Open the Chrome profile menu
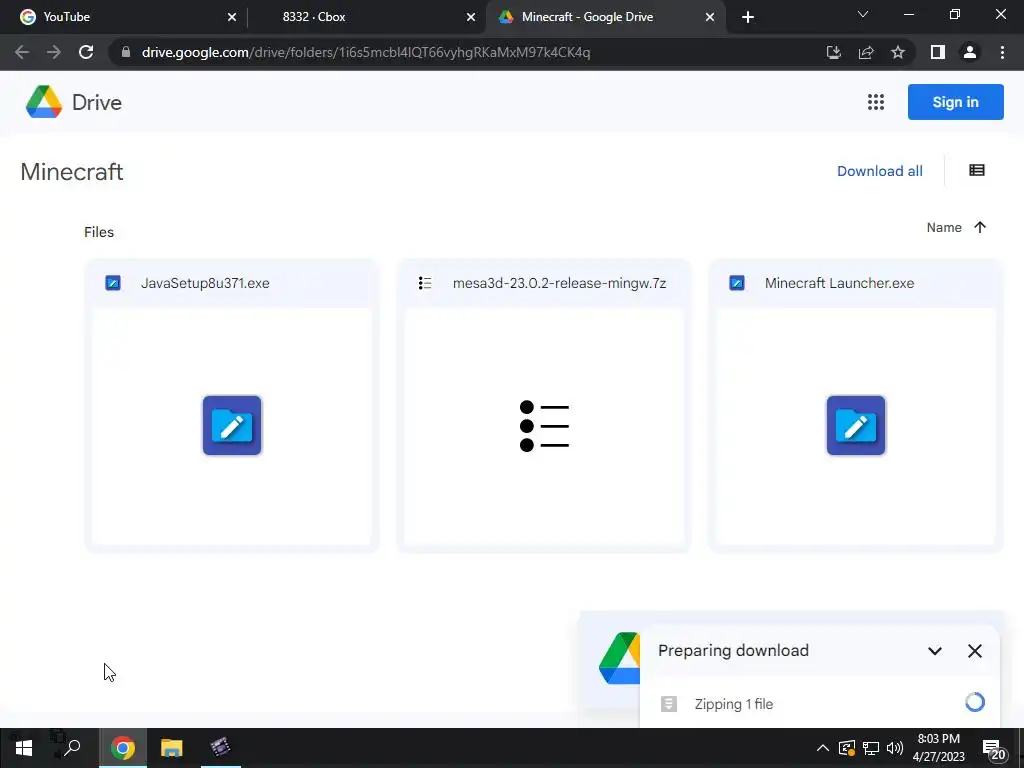 pos(970,52)
